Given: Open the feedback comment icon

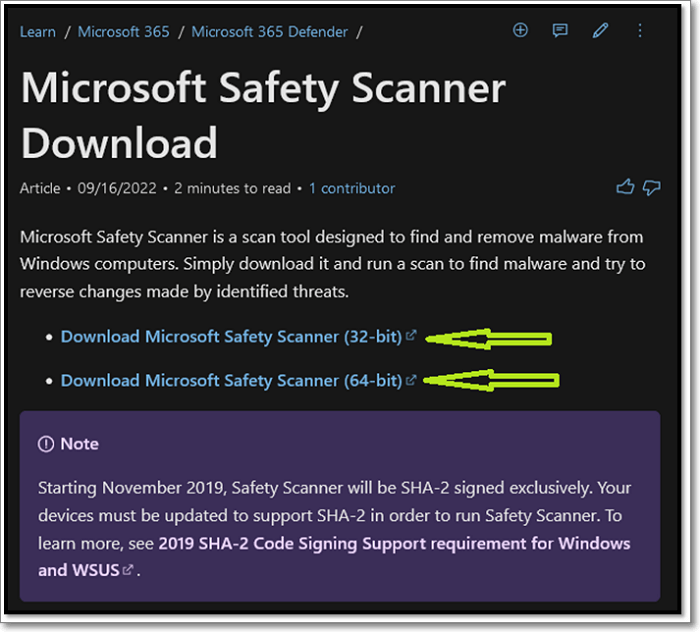Looking at the screenshot, I should [x=560, y=30].
